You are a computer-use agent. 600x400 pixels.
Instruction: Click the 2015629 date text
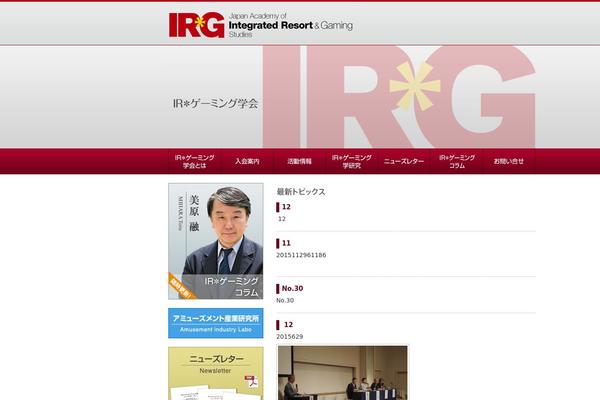[290, 336]
